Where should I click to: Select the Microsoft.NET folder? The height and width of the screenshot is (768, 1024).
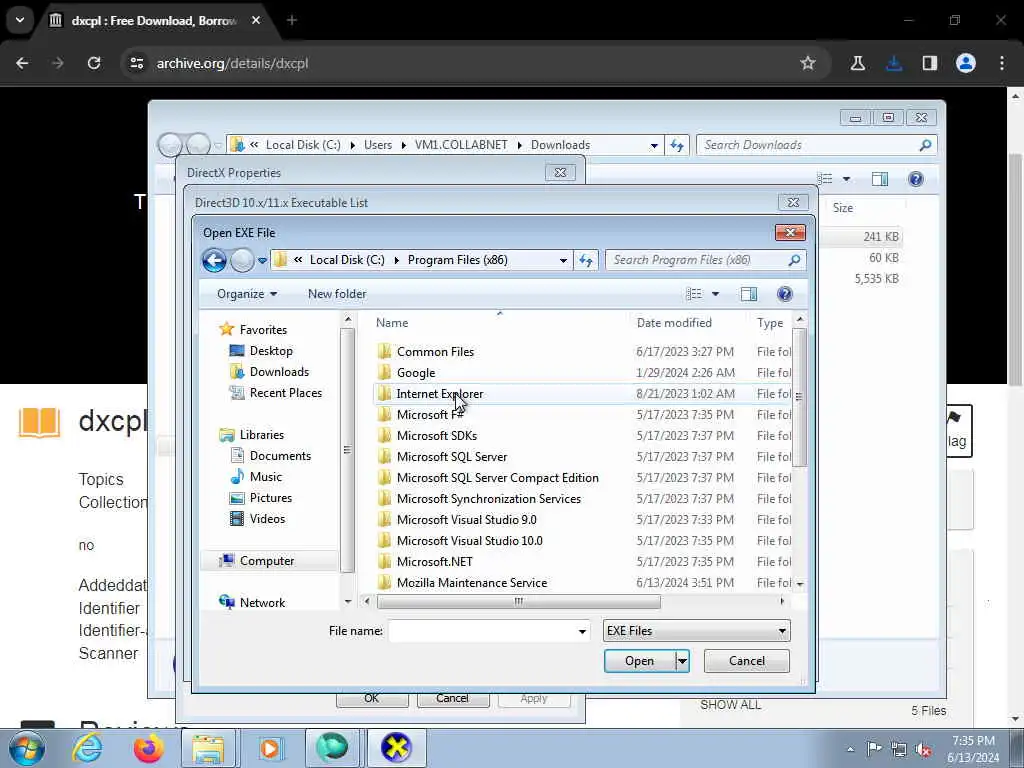434,561
